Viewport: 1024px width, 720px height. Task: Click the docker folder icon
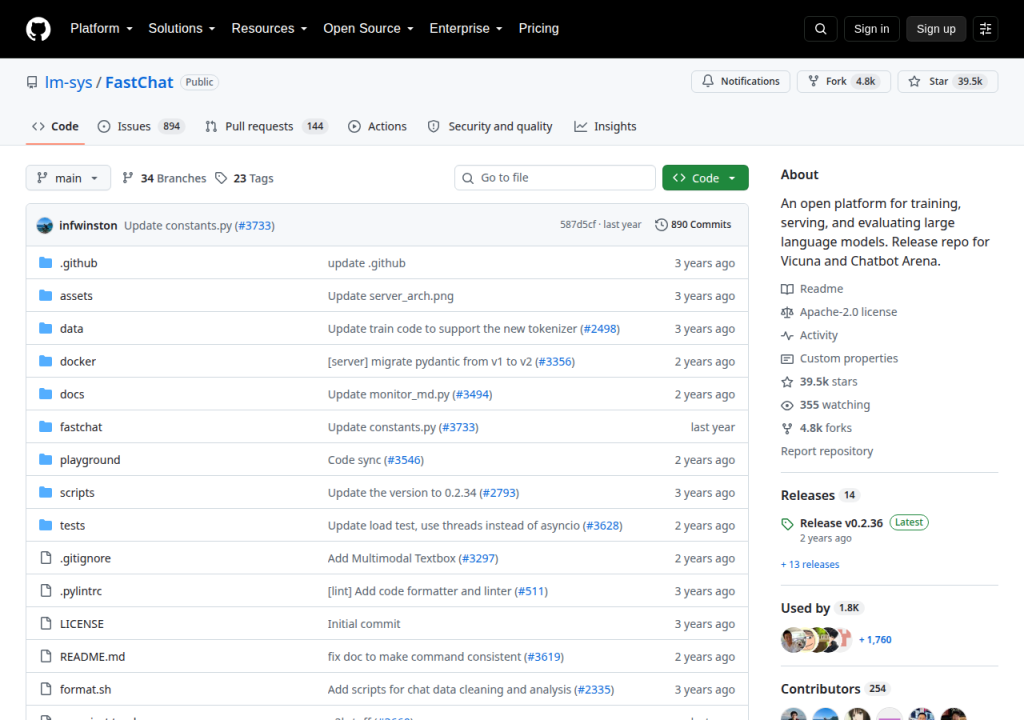coord(45,361)
